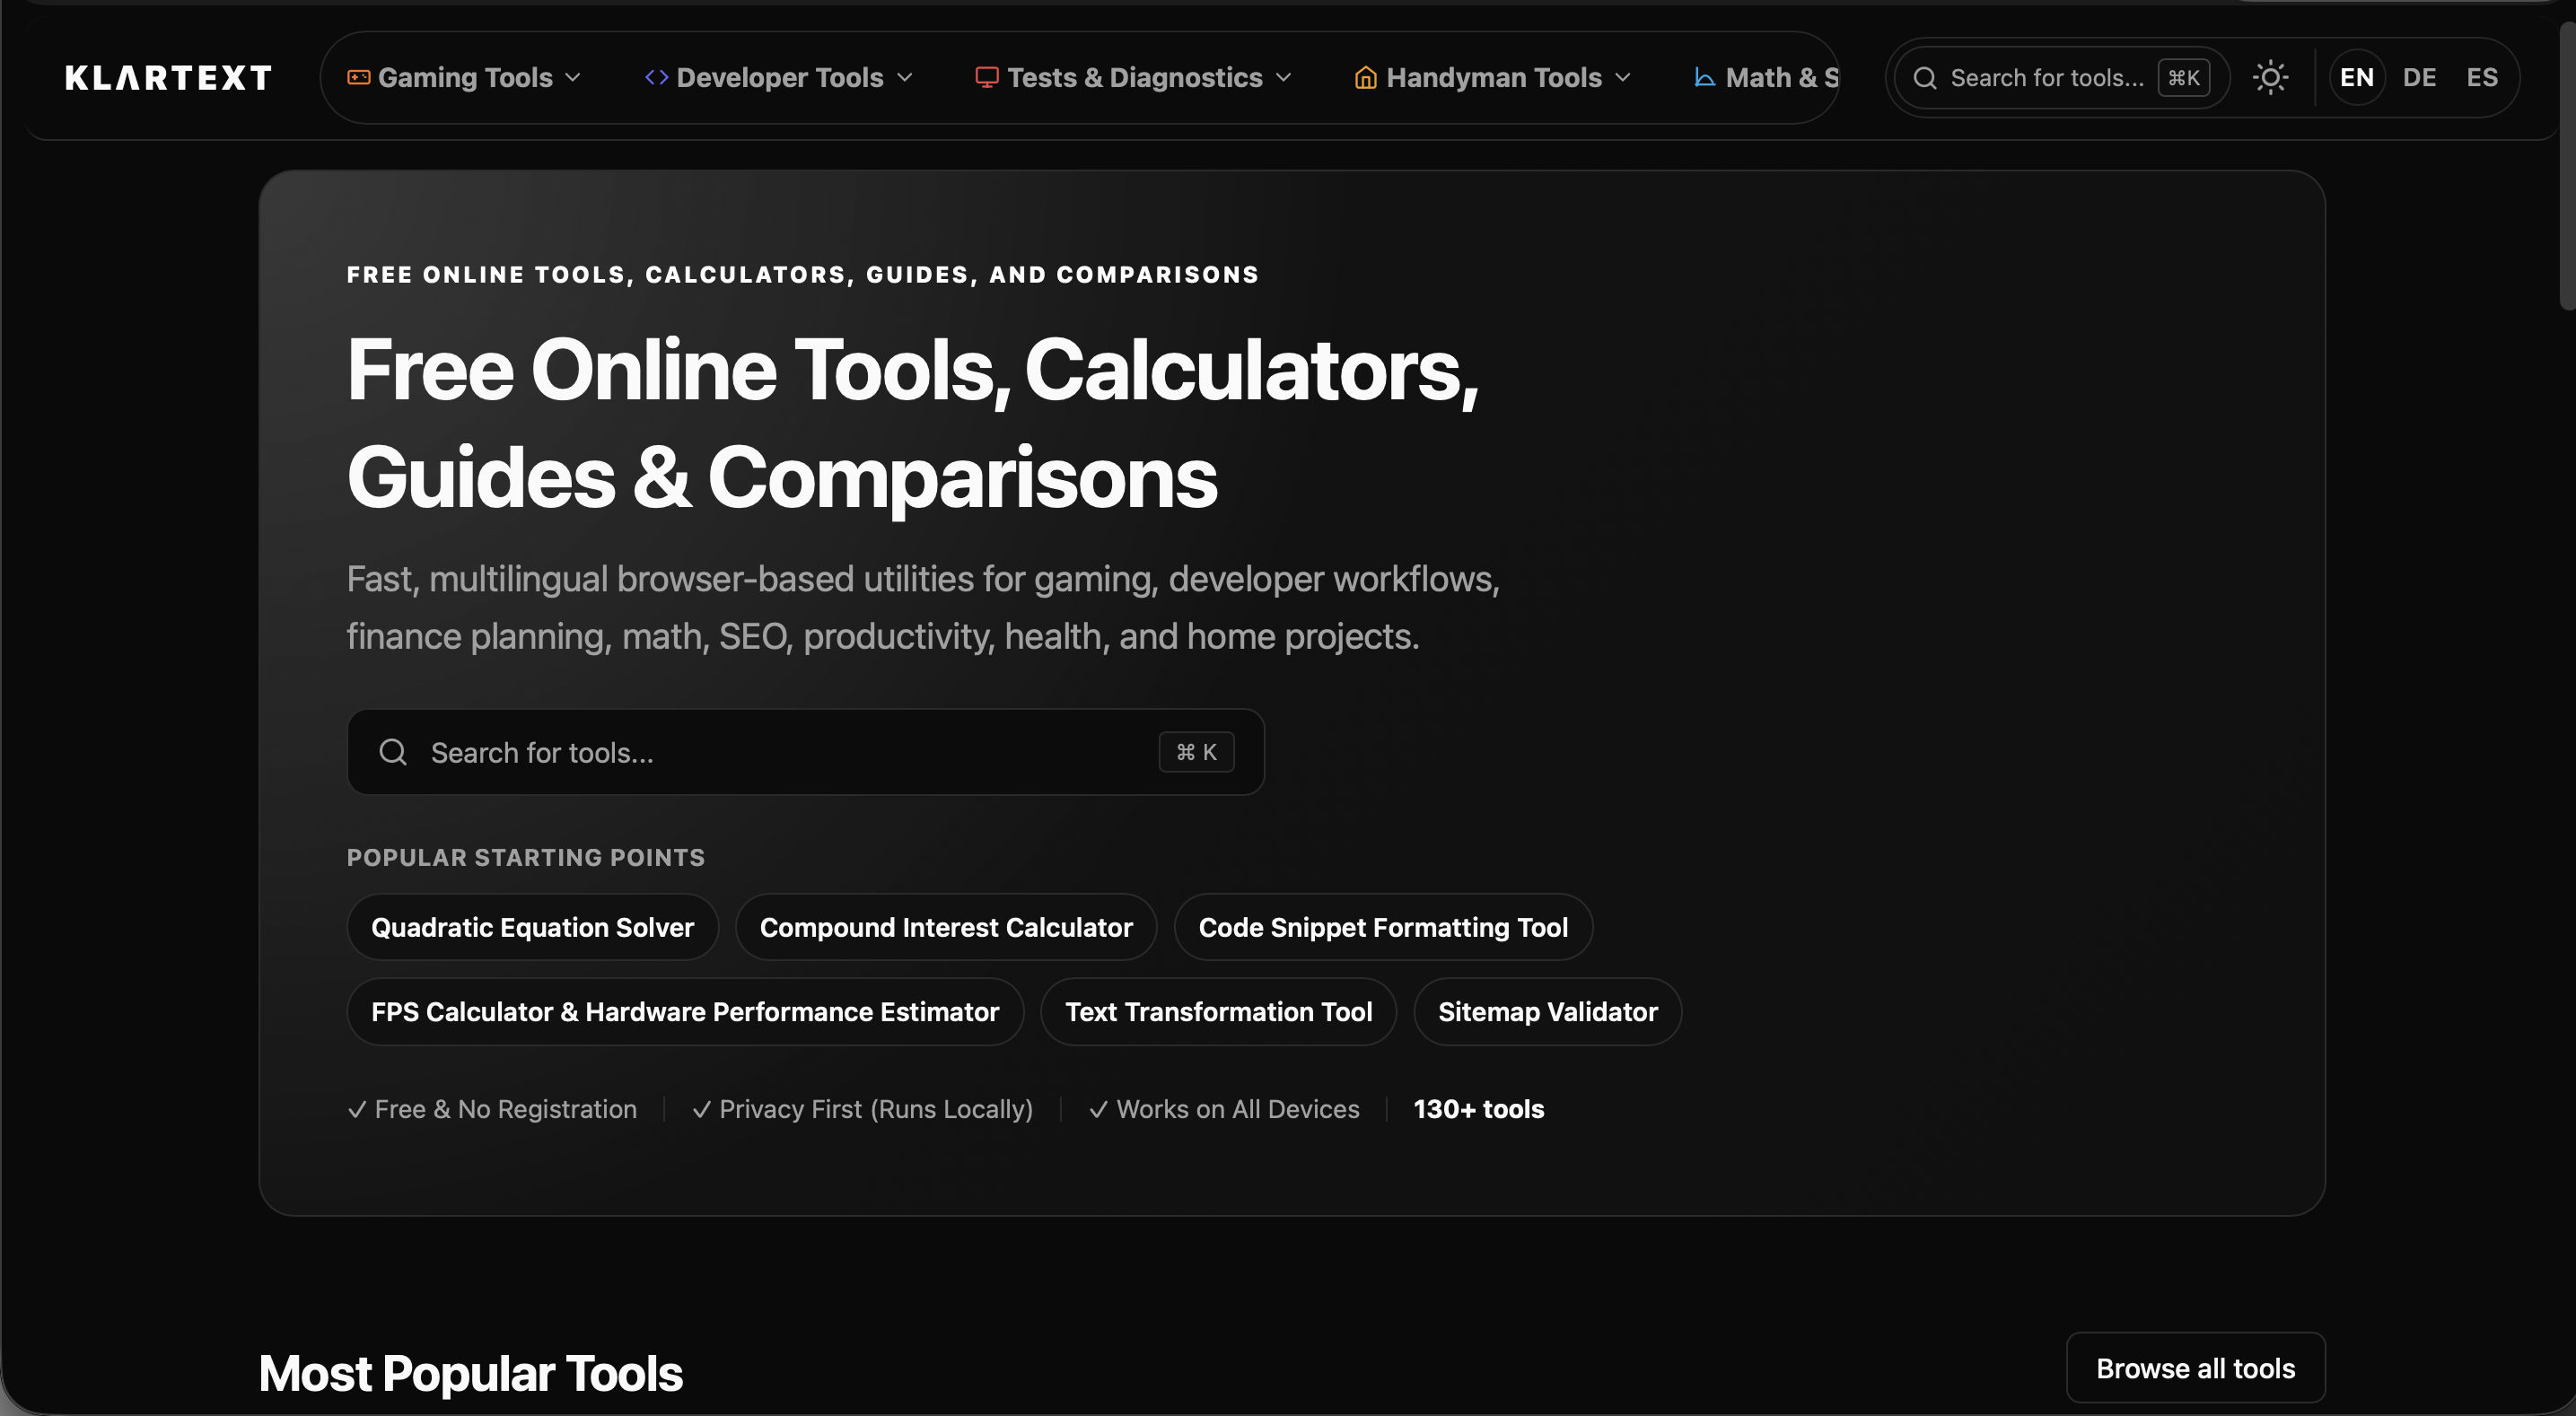Click the Gaming Tools gamepad icon
The image size is (2576, 1416).
point(358,77)
